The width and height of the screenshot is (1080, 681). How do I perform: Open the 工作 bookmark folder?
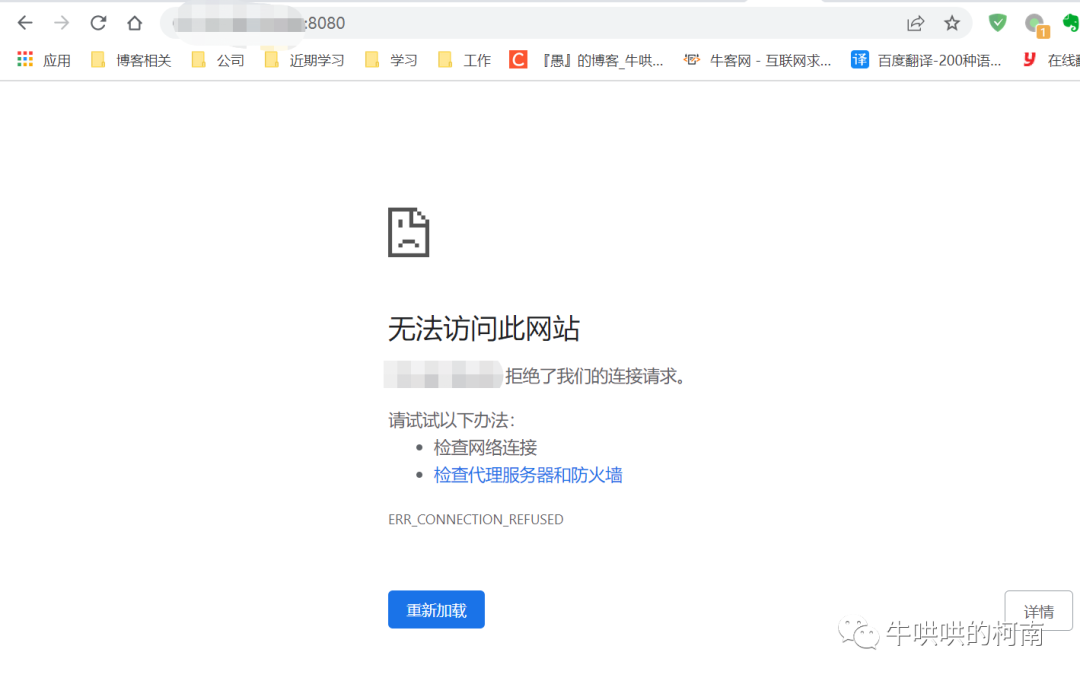point(464,60)
